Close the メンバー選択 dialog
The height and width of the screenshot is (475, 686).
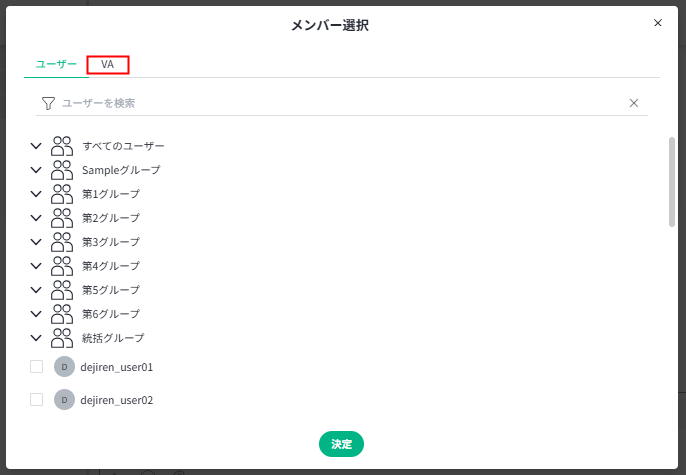click(x=657, y=22)
